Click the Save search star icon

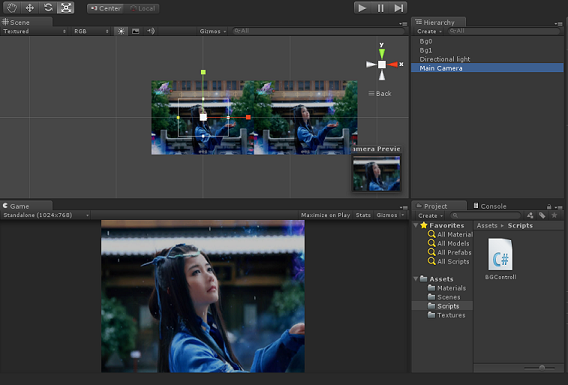pyautogui.click(x=554, y=215)
